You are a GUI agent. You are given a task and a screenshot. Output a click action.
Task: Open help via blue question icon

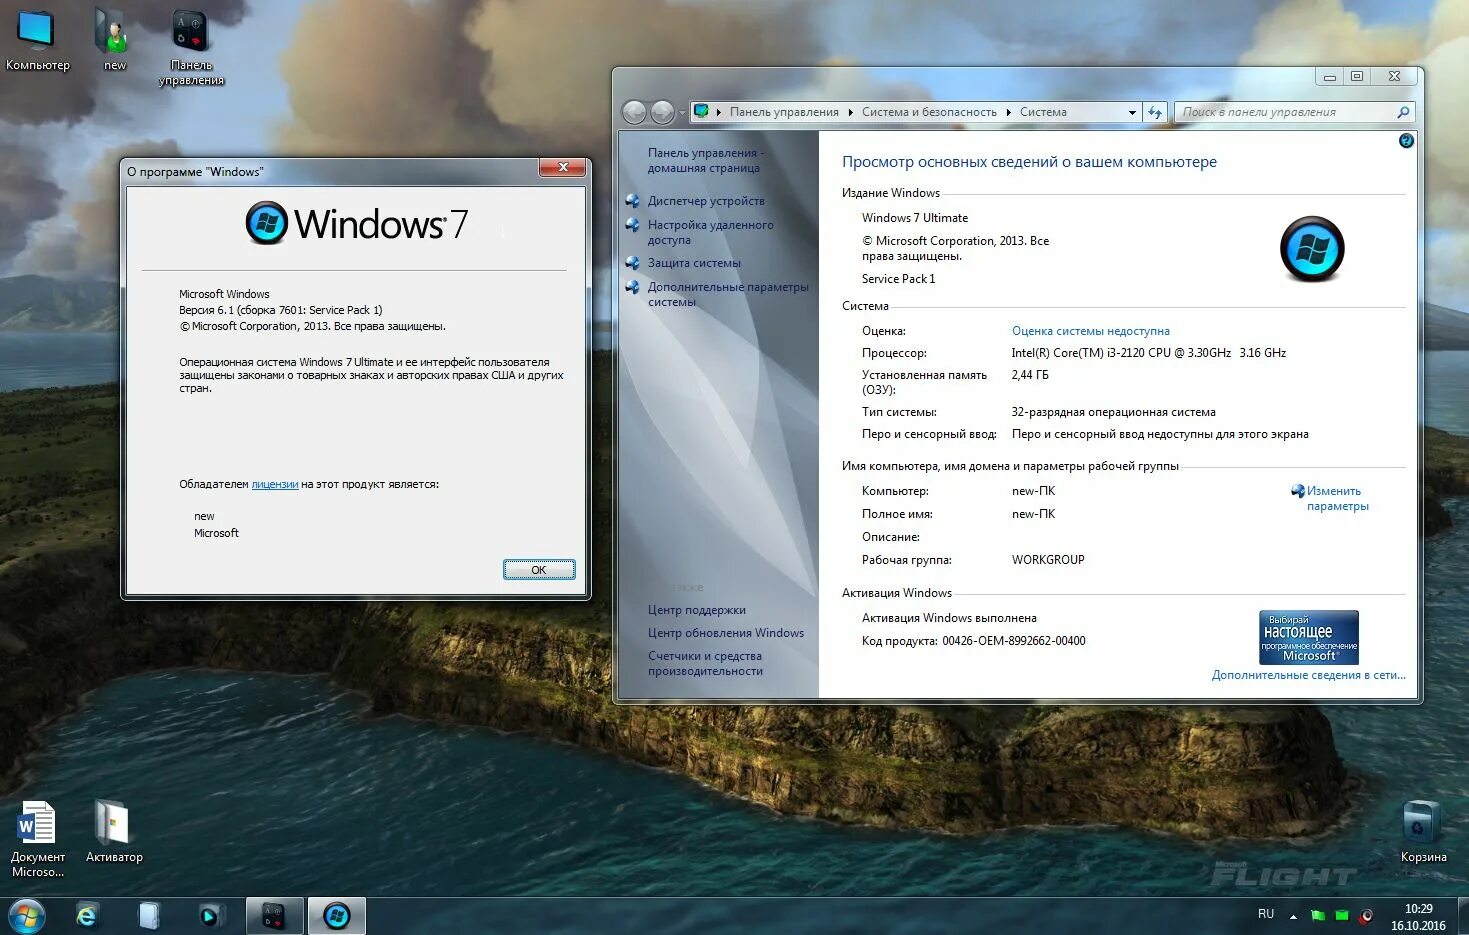pyautogui.click(x=1406, y=141)
